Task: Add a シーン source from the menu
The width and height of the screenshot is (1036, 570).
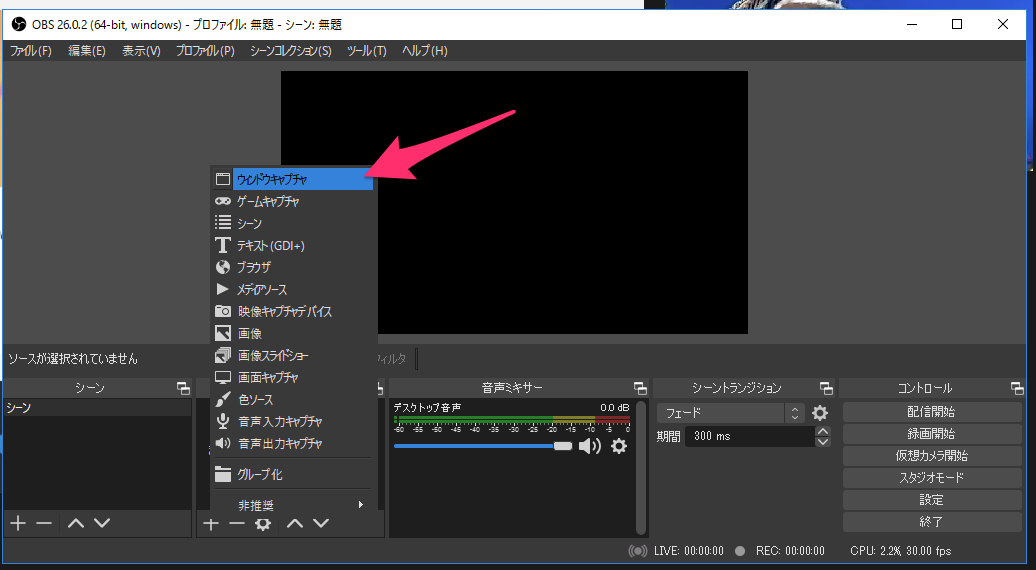Action: [x=293, y=223]
